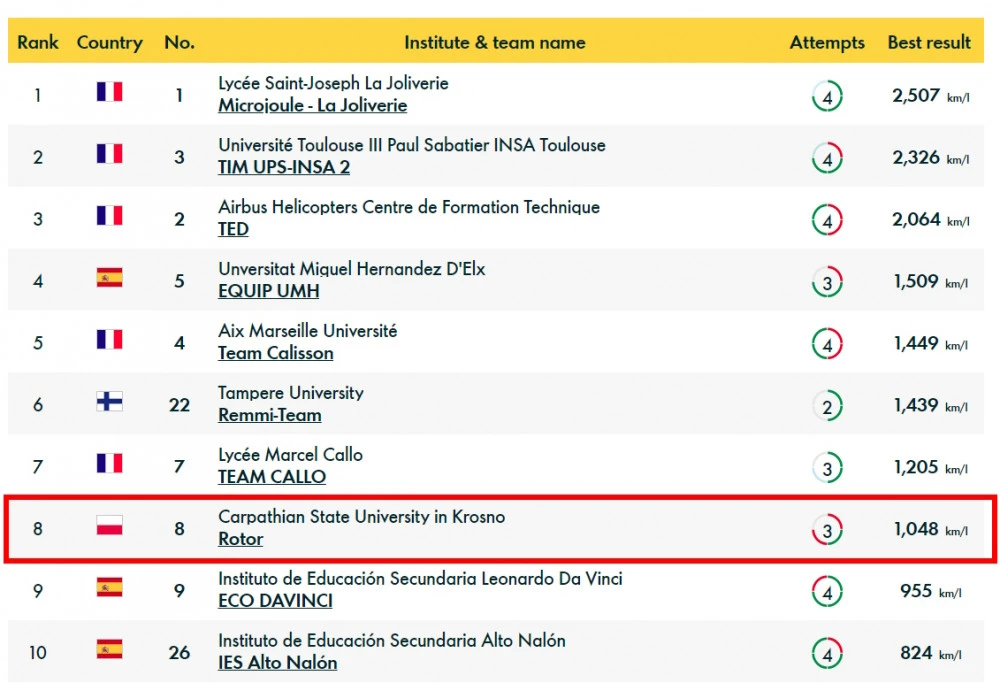This screenshot has width=1000, height=683.
Task: Sort by the Rank column header
Action: (38, 42)
